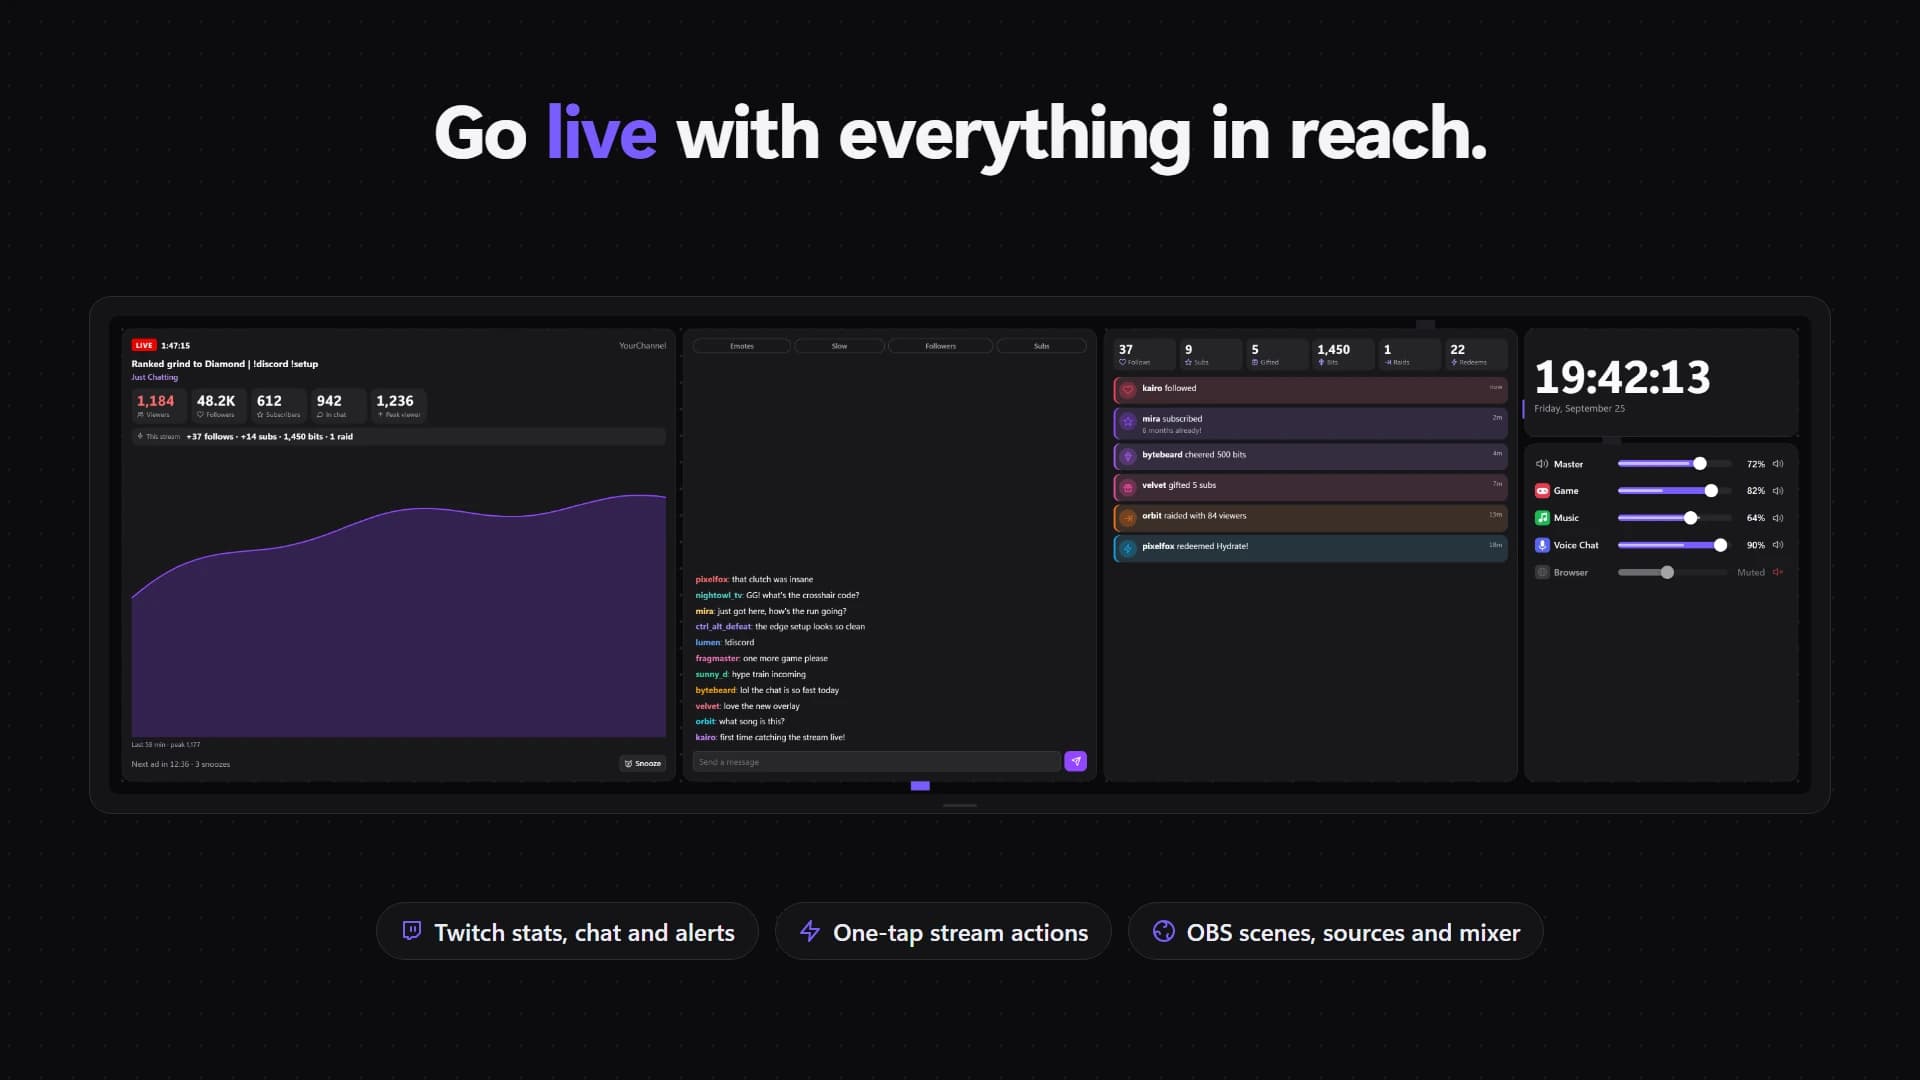Mute the Voice Chat speaker toggle
Viewport: 1920px width, 1080px height.
(x=1778, y=545)
